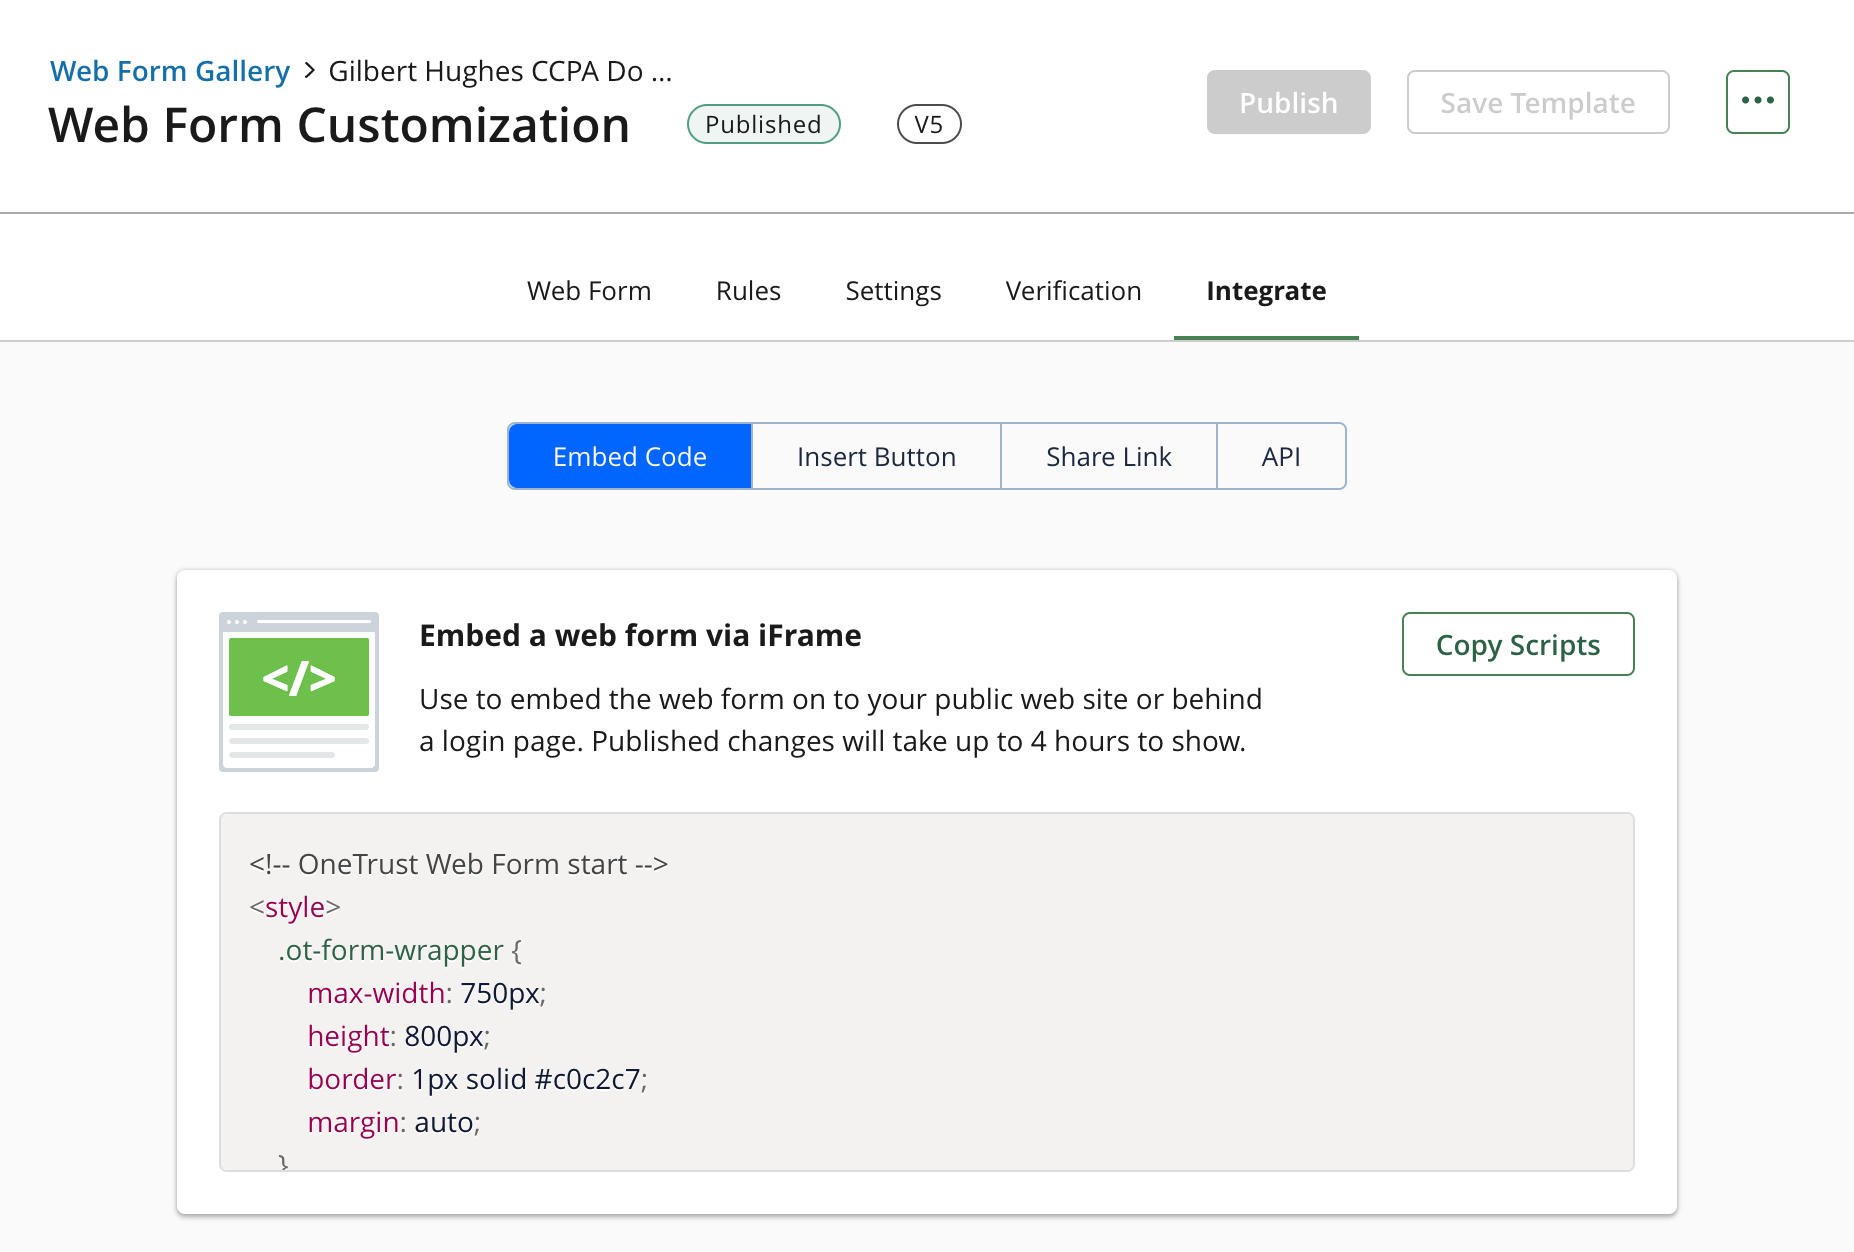Select the Verification tab
Image resolution: width=1854 pixels, height=1252 pixels.
1073,291
